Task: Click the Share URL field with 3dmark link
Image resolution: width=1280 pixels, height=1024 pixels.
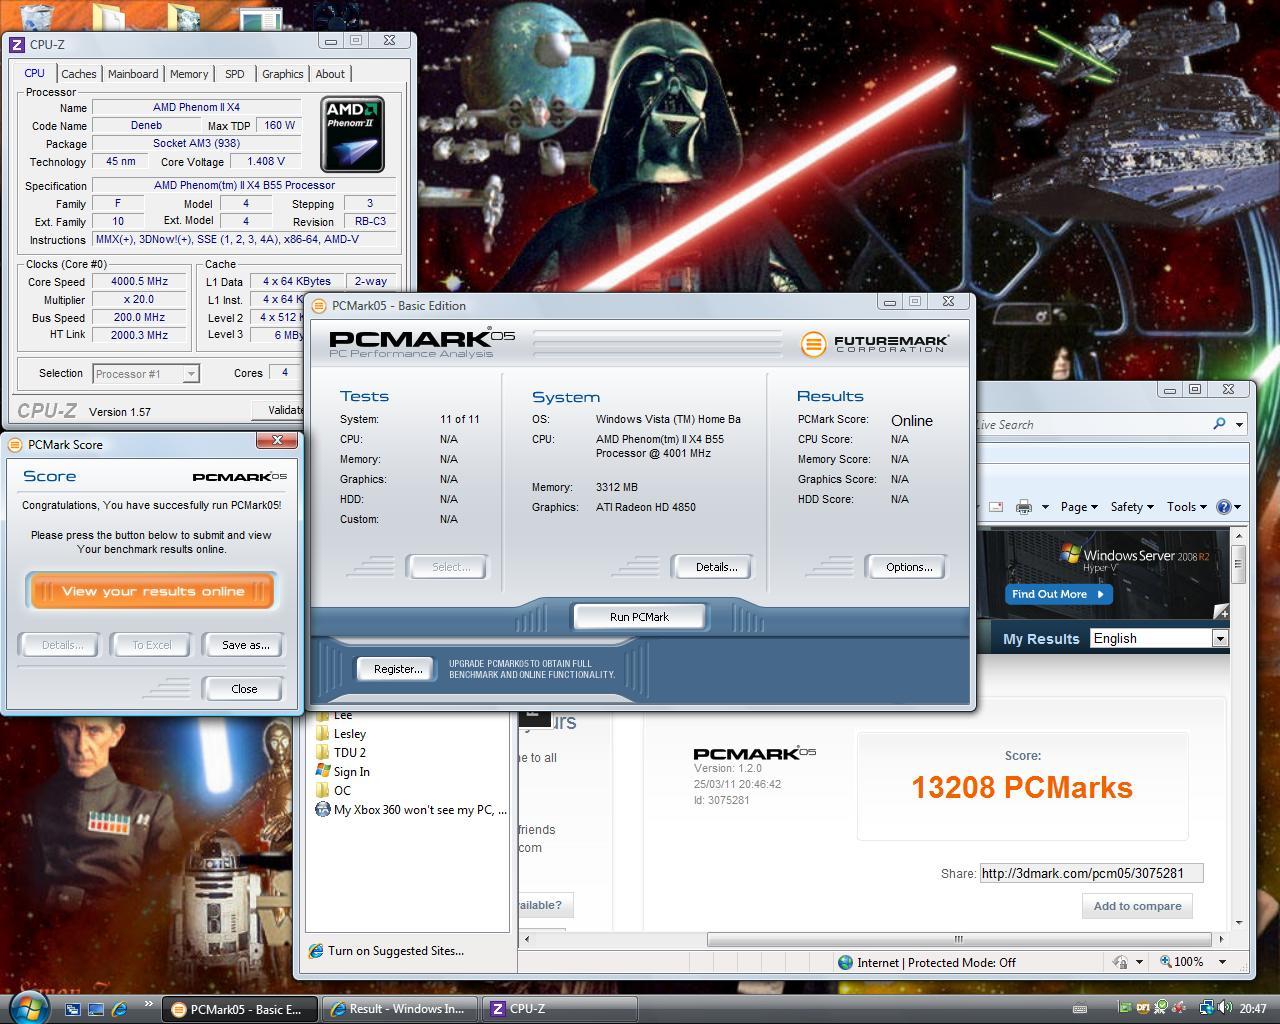Action: [1091, 873]
